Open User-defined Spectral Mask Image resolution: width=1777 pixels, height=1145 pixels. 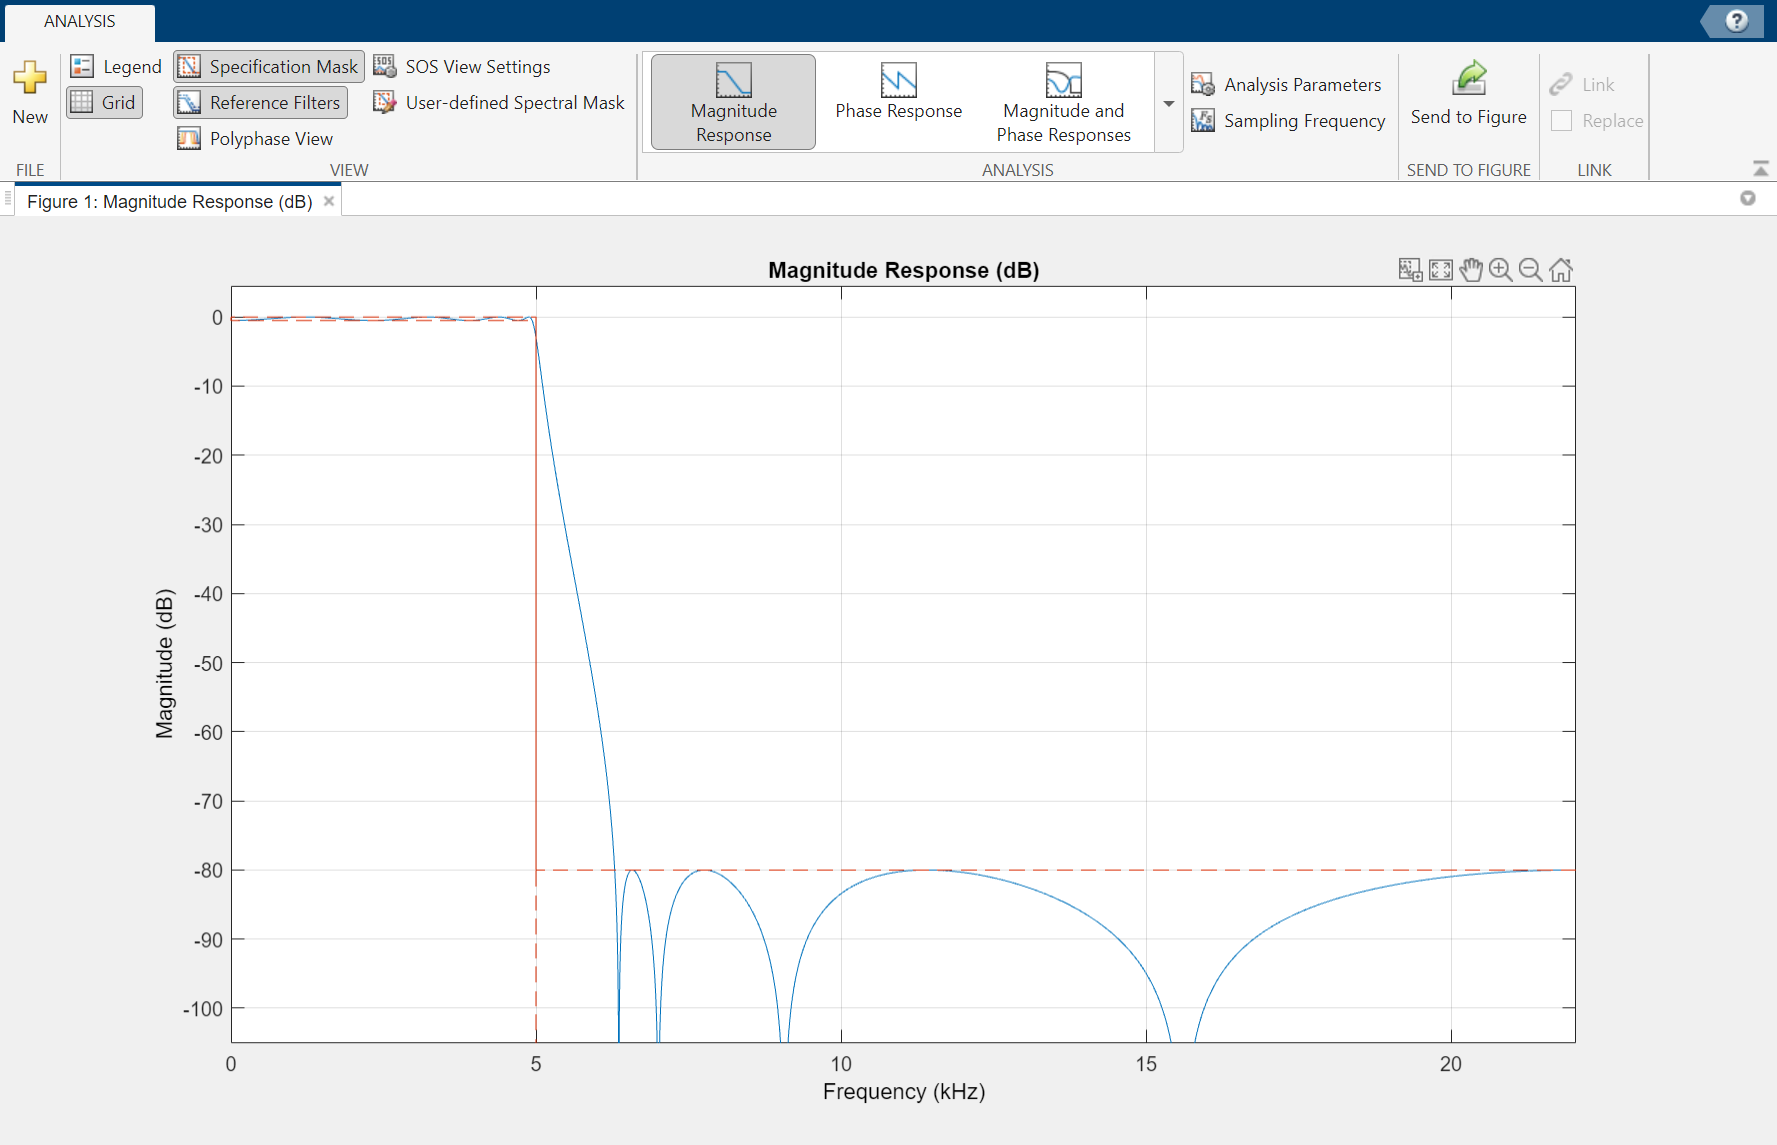click(499, 103)
